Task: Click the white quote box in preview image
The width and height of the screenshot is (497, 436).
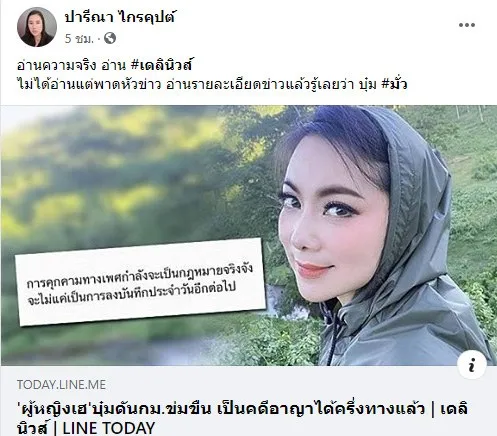Action: pyautogui.click(x=140, y=281)
